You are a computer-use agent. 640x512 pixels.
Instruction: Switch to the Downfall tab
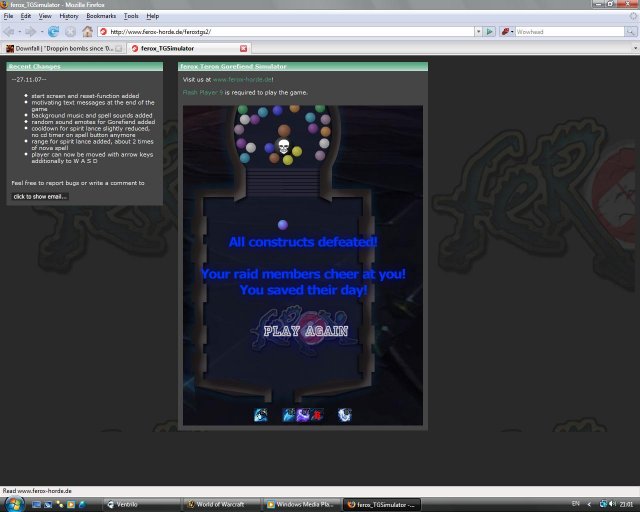tap(64, 48)
